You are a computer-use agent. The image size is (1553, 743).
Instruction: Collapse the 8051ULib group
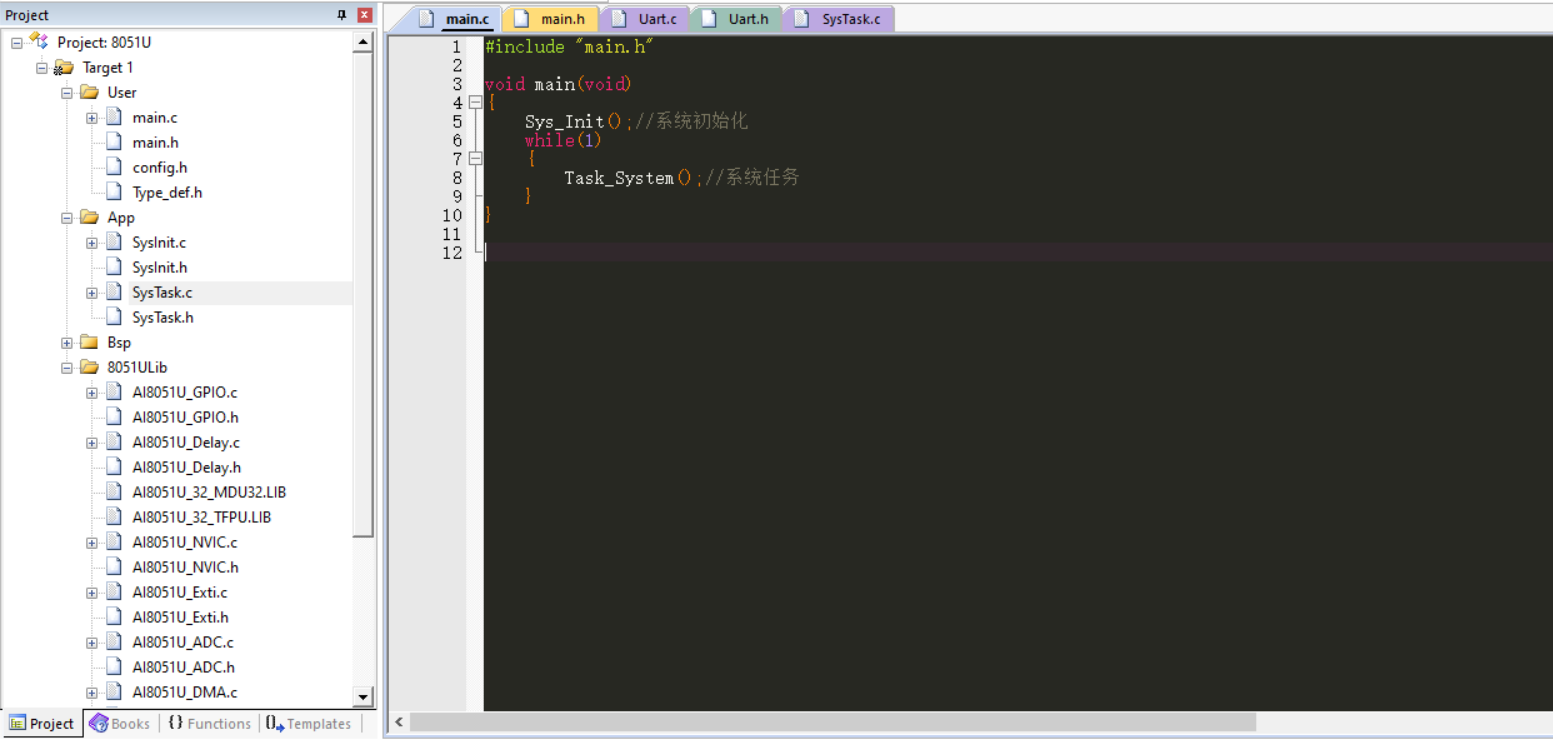point(67,368)
